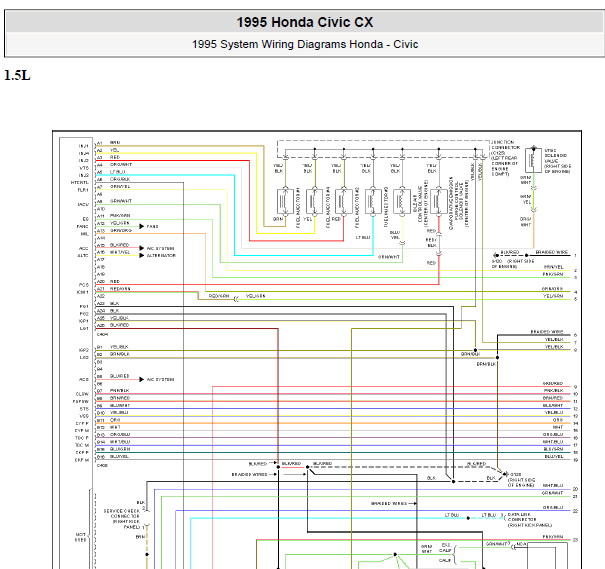Click the 'A1 BRN' pin label

(108, 143)
